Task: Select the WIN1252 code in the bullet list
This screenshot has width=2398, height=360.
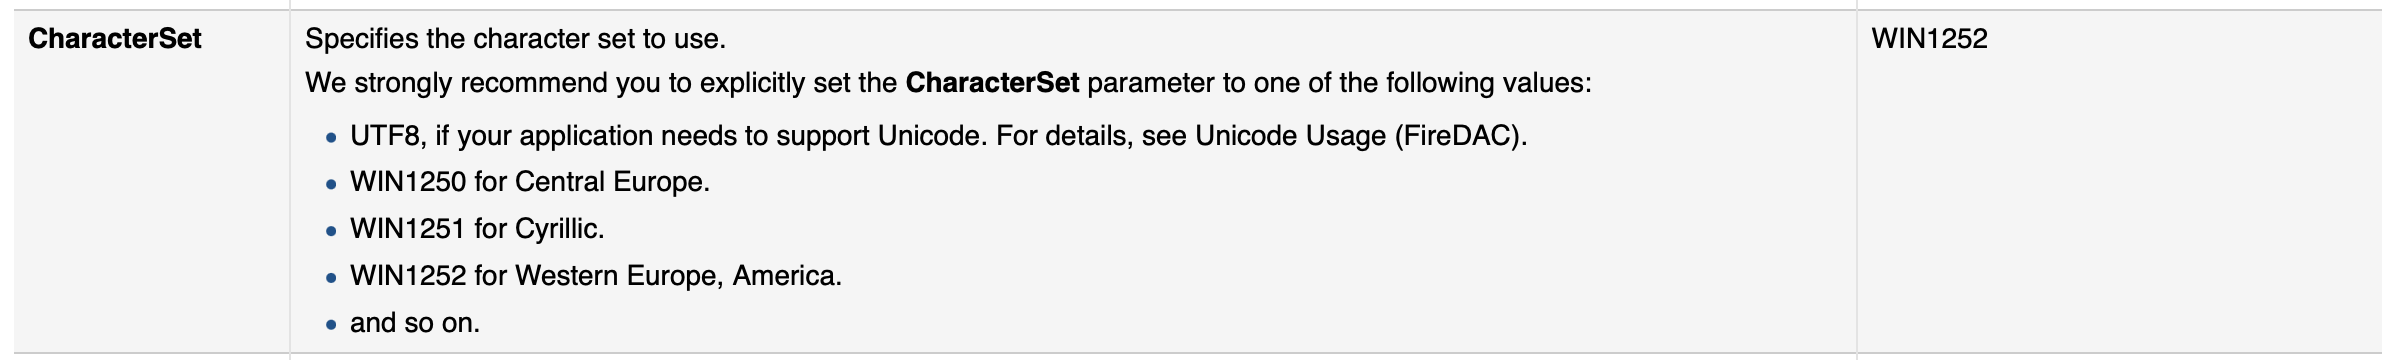Action: [x=408, y=276]
